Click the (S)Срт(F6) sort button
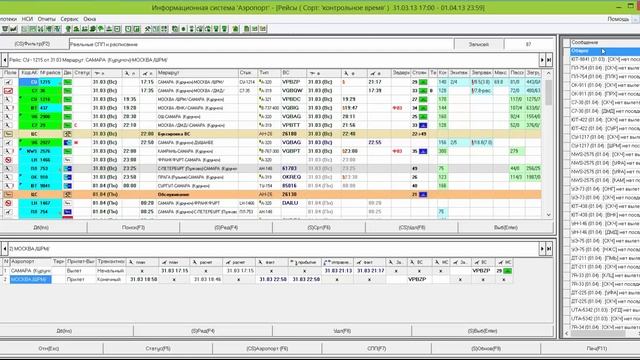The width and height of the screenshot is (640, 360). (x=319, y=227)
